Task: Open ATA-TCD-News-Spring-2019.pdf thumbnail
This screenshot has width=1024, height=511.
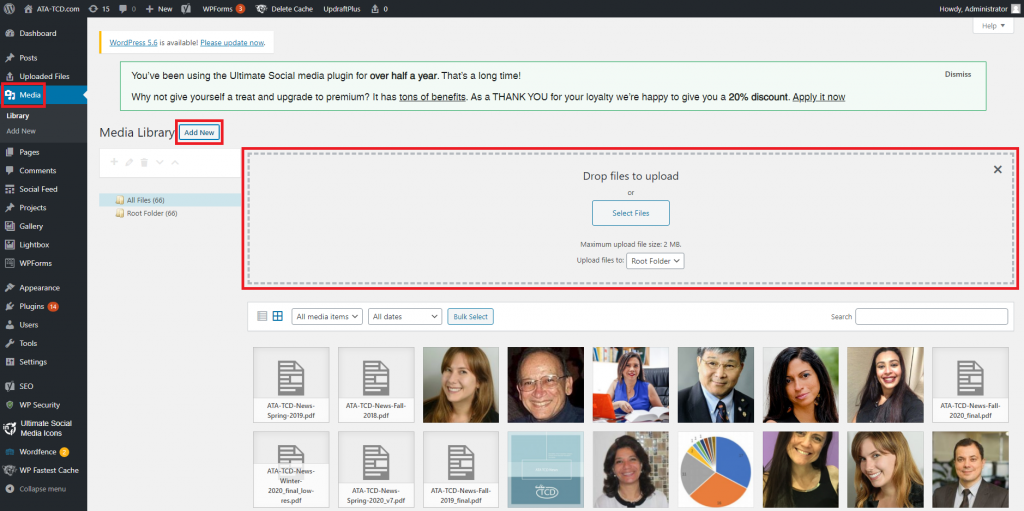Action: (x=291, y=385)
